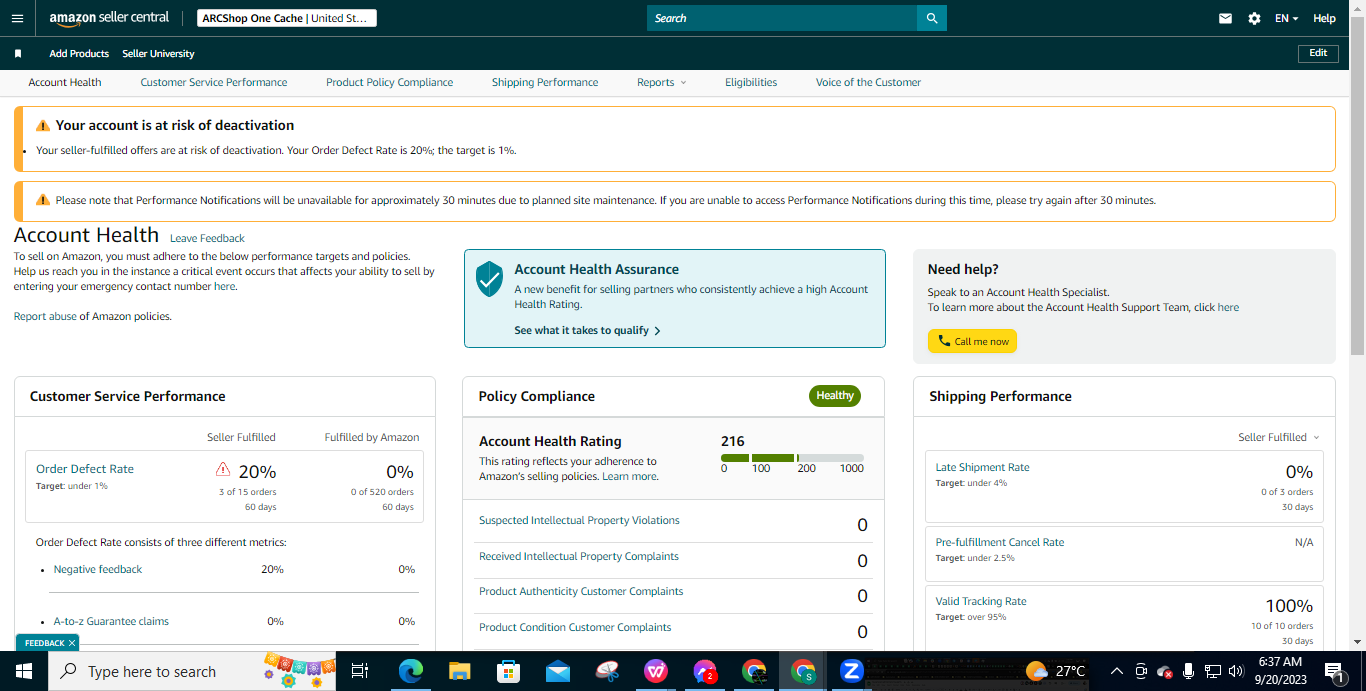Open the Late Shipment Rate link

[982, 467]
